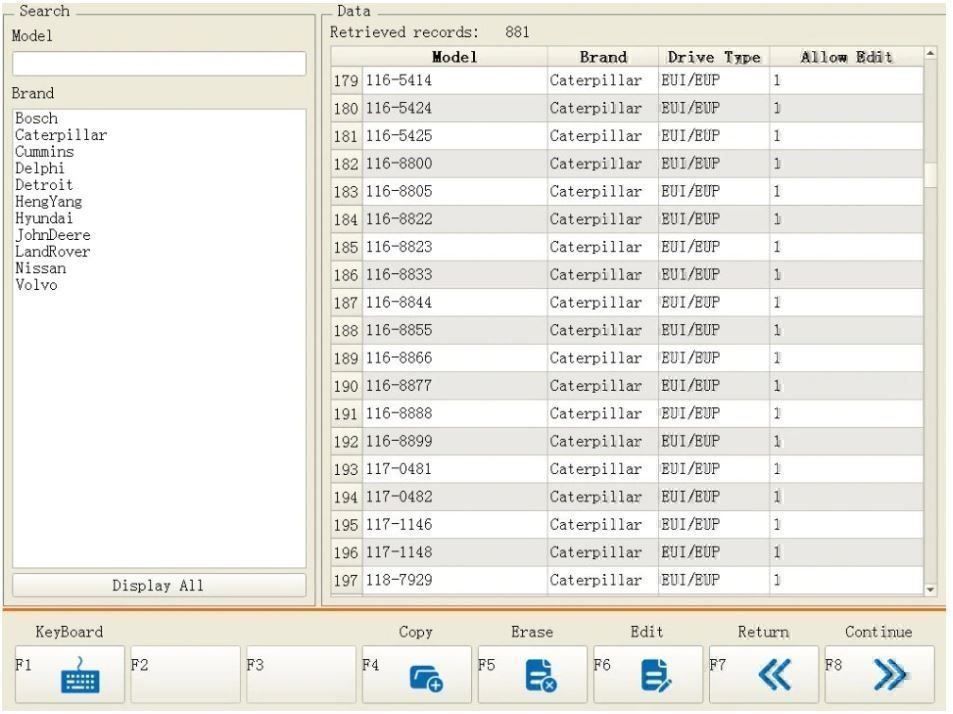Viewport: 953px width, 714px height.
Task: Select Bosch in the Brand list
Action: pyautogui.click(x=36, y=118)
